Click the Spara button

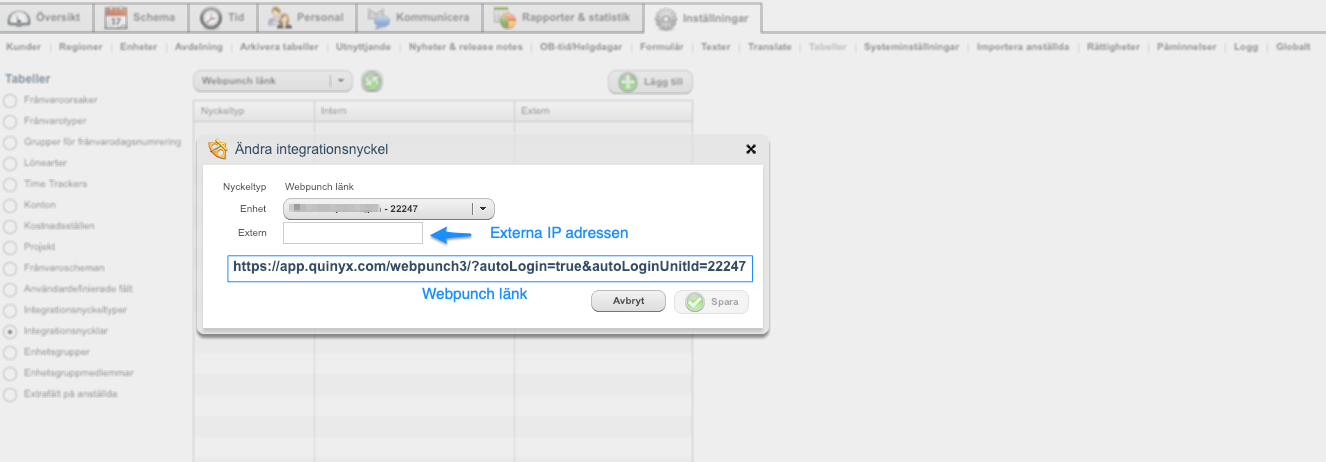(711, 302)
